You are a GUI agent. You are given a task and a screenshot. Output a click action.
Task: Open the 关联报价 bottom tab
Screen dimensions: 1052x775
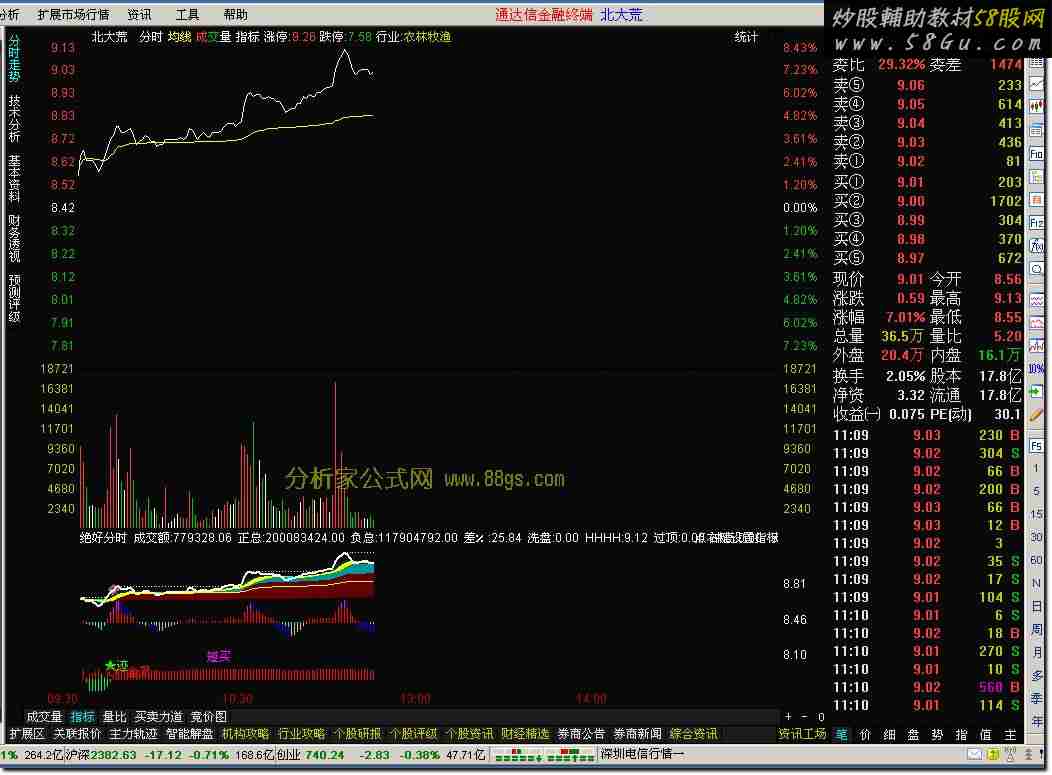tap(77, 734)
